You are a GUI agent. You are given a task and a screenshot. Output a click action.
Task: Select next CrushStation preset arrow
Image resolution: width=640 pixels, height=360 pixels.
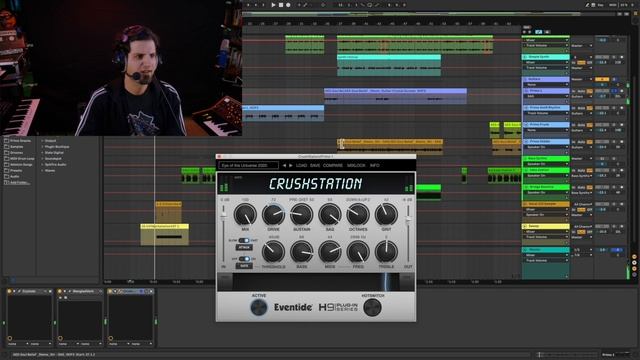[x=291, y=165]
